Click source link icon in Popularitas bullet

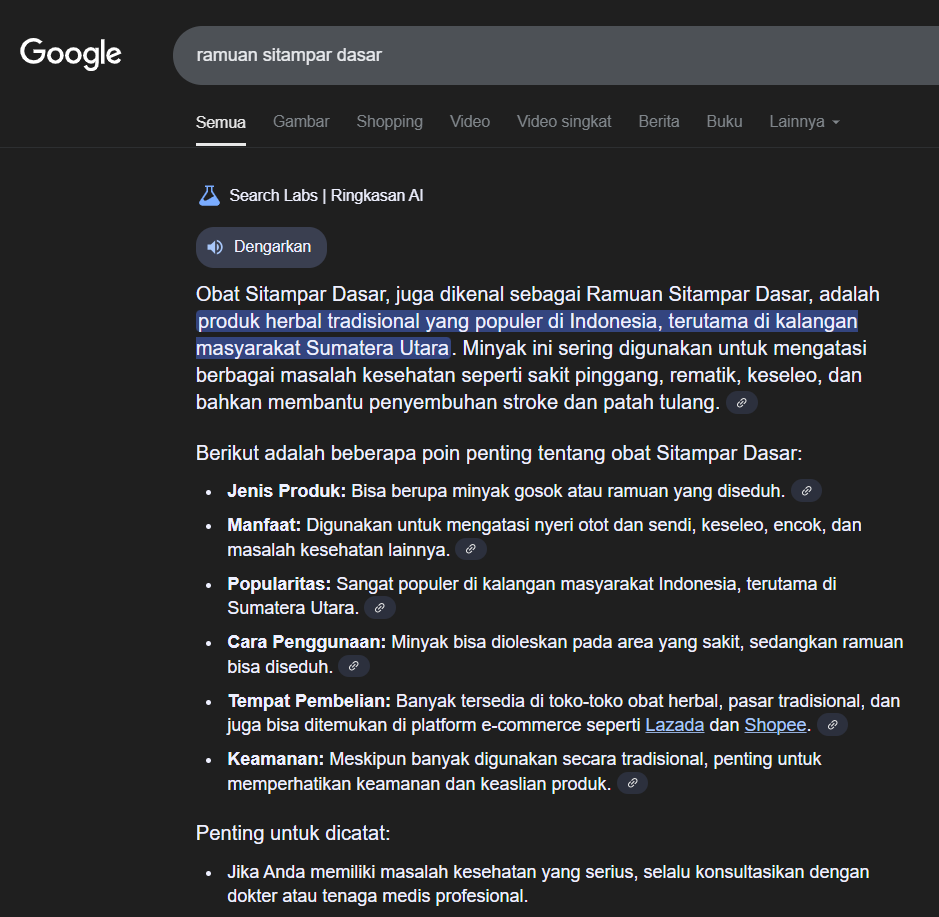click(x=379, y=608)
